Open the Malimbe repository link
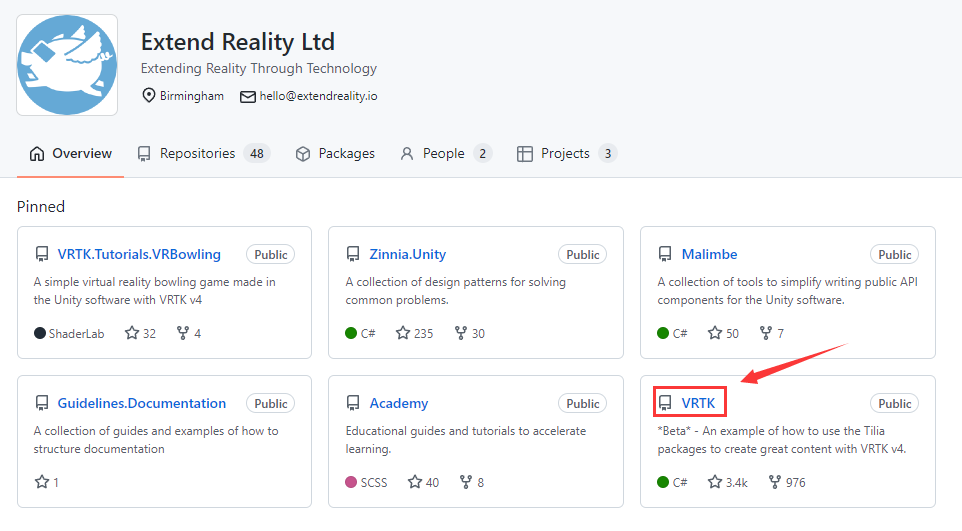Viewport: 962px width, 531px height. tap(709, 254)
